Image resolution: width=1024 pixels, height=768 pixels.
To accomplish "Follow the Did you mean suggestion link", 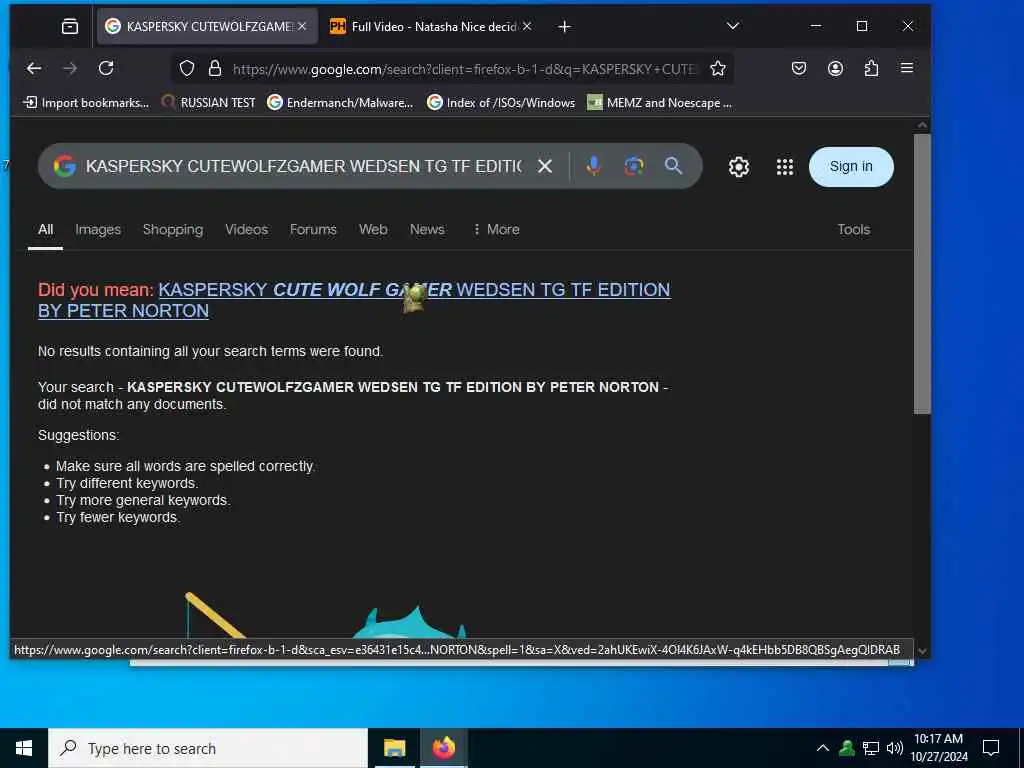I will [x=354, y=300].
